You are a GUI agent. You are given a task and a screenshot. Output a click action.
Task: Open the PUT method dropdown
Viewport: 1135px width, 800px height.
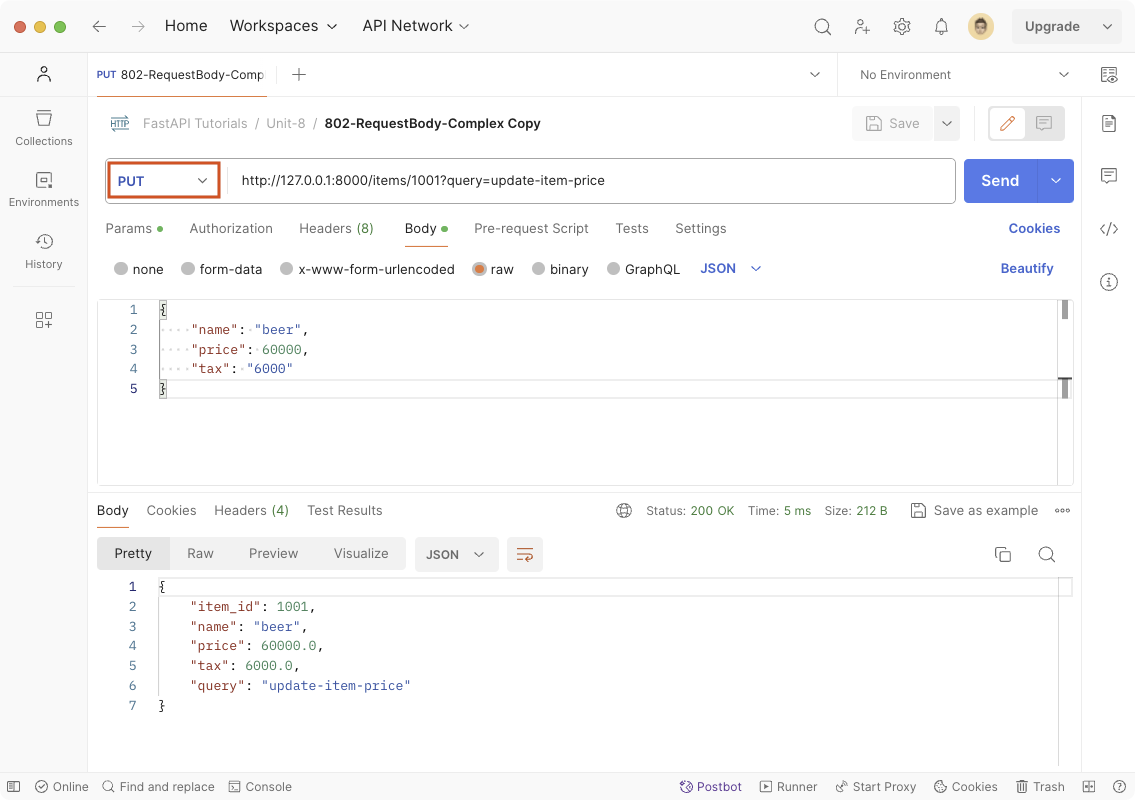164,181
